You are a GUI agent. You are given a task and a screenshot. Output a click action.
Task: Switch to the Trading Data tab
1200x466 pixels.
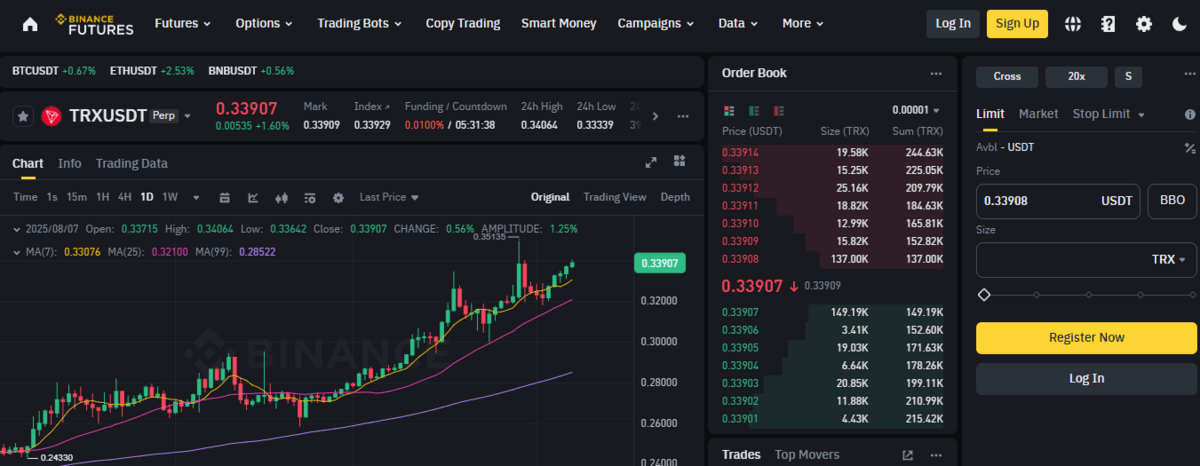132,163
